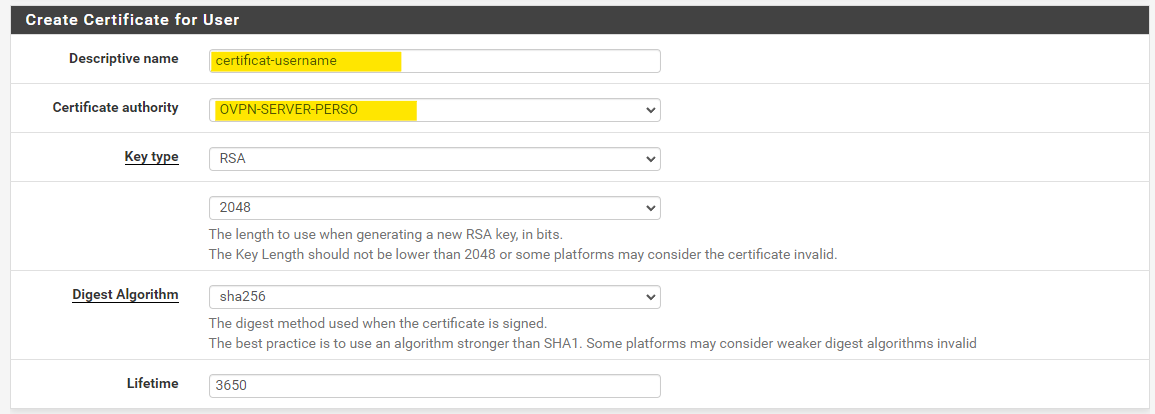Screen dimensions: 1155x414
Task: Click the chevron arrow on 2048 select
Action: tap(650, 208)
